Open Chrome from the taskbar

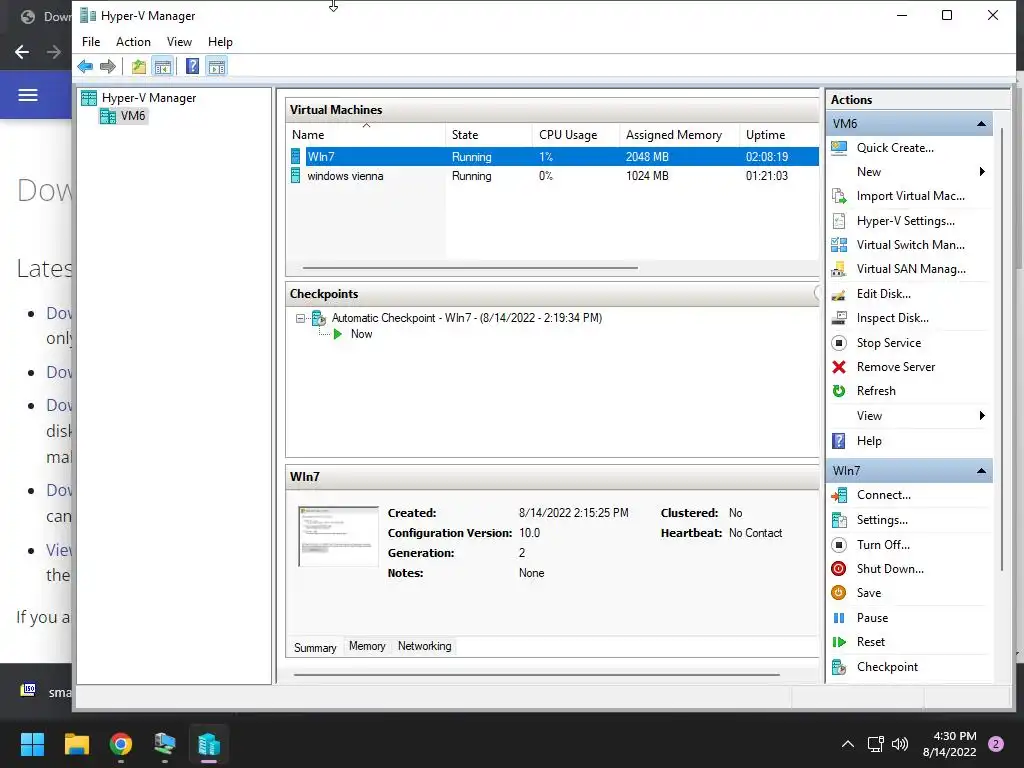[121, 744]
